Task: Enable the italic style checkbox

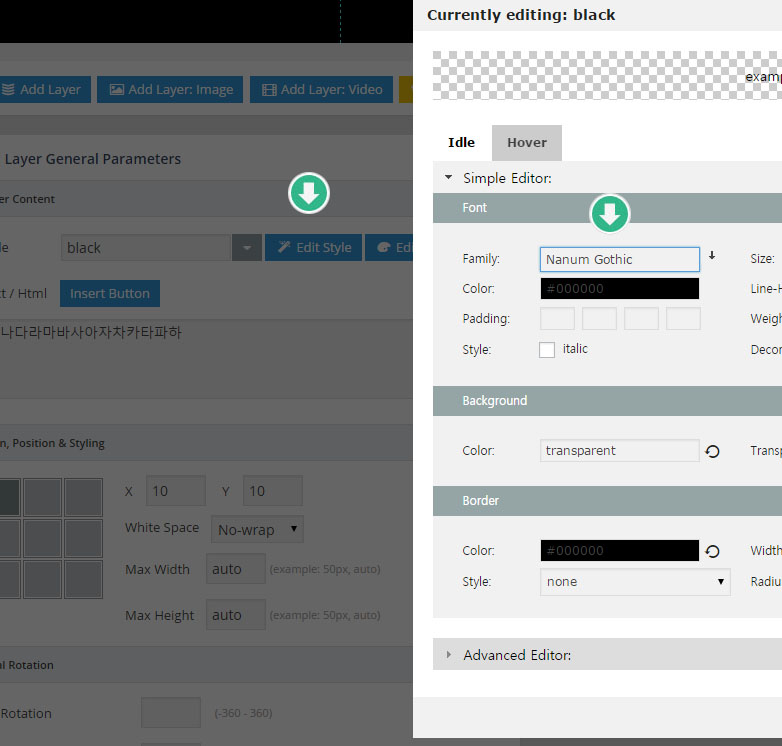Action: point(547,350)
